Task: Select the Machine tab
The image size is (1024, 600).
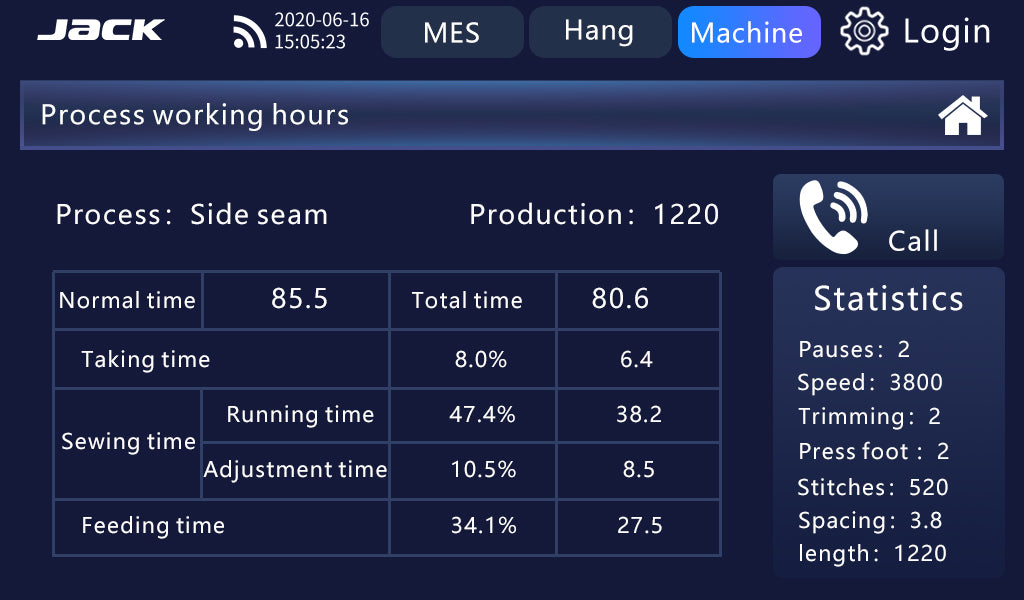Action: coord(748,32)
